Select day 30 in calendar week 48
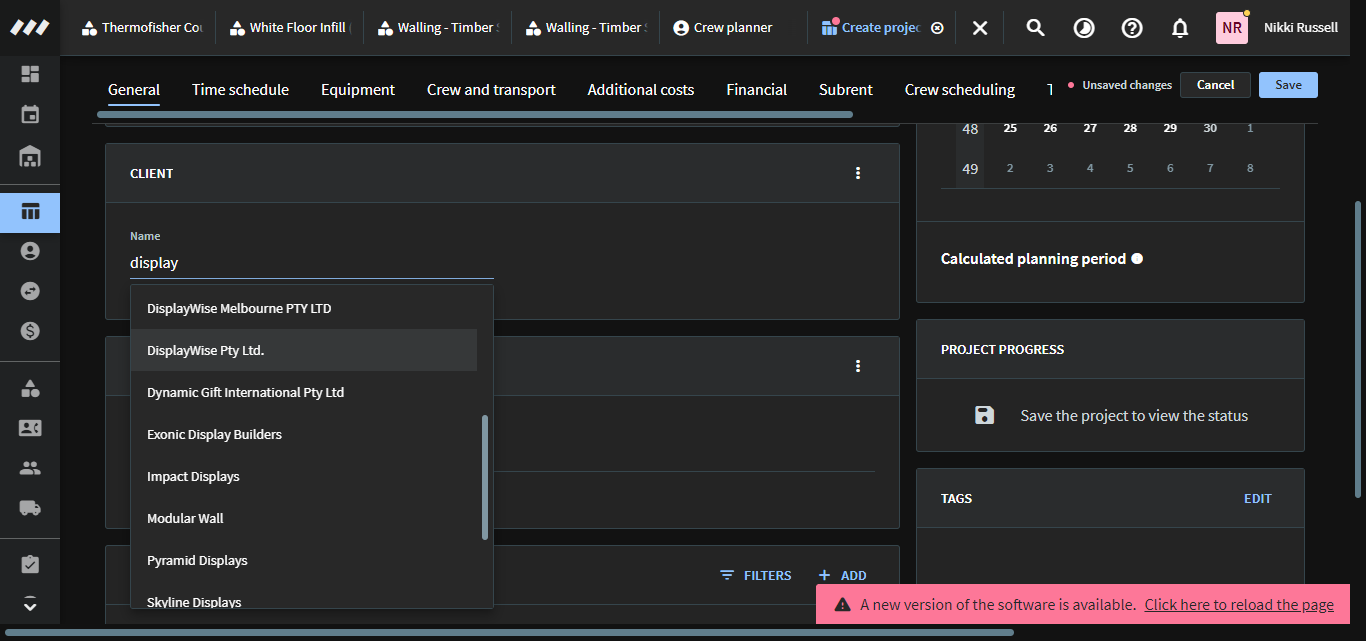 (x=1210, y=128)
